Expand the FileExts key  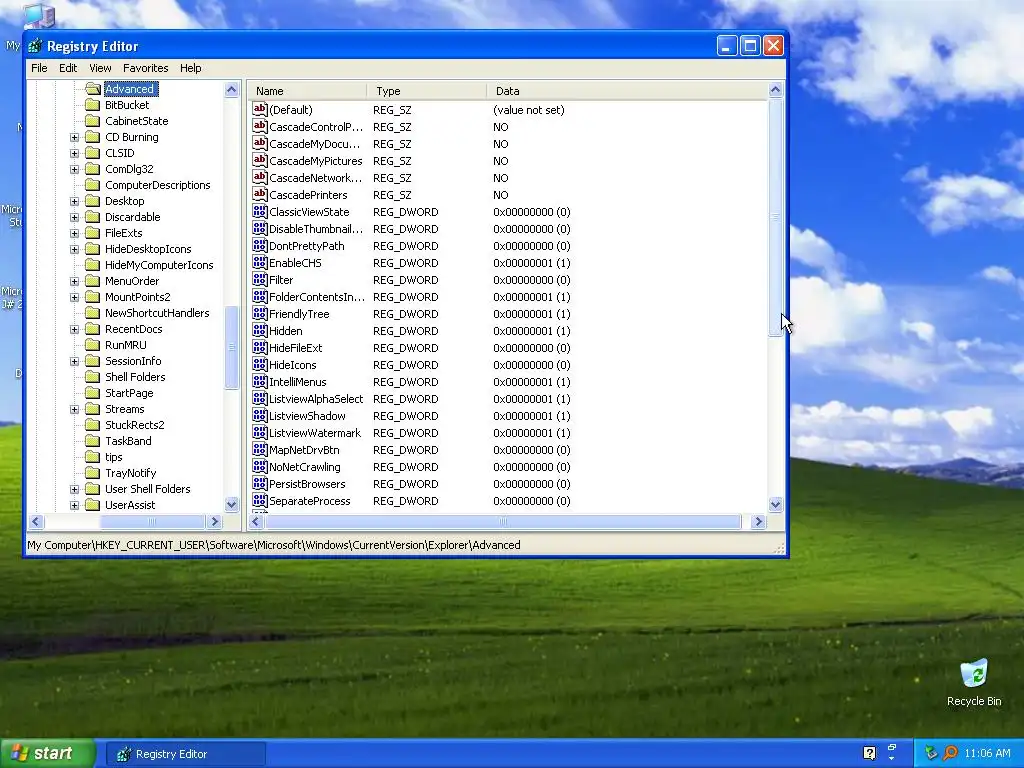click(74, 233)
